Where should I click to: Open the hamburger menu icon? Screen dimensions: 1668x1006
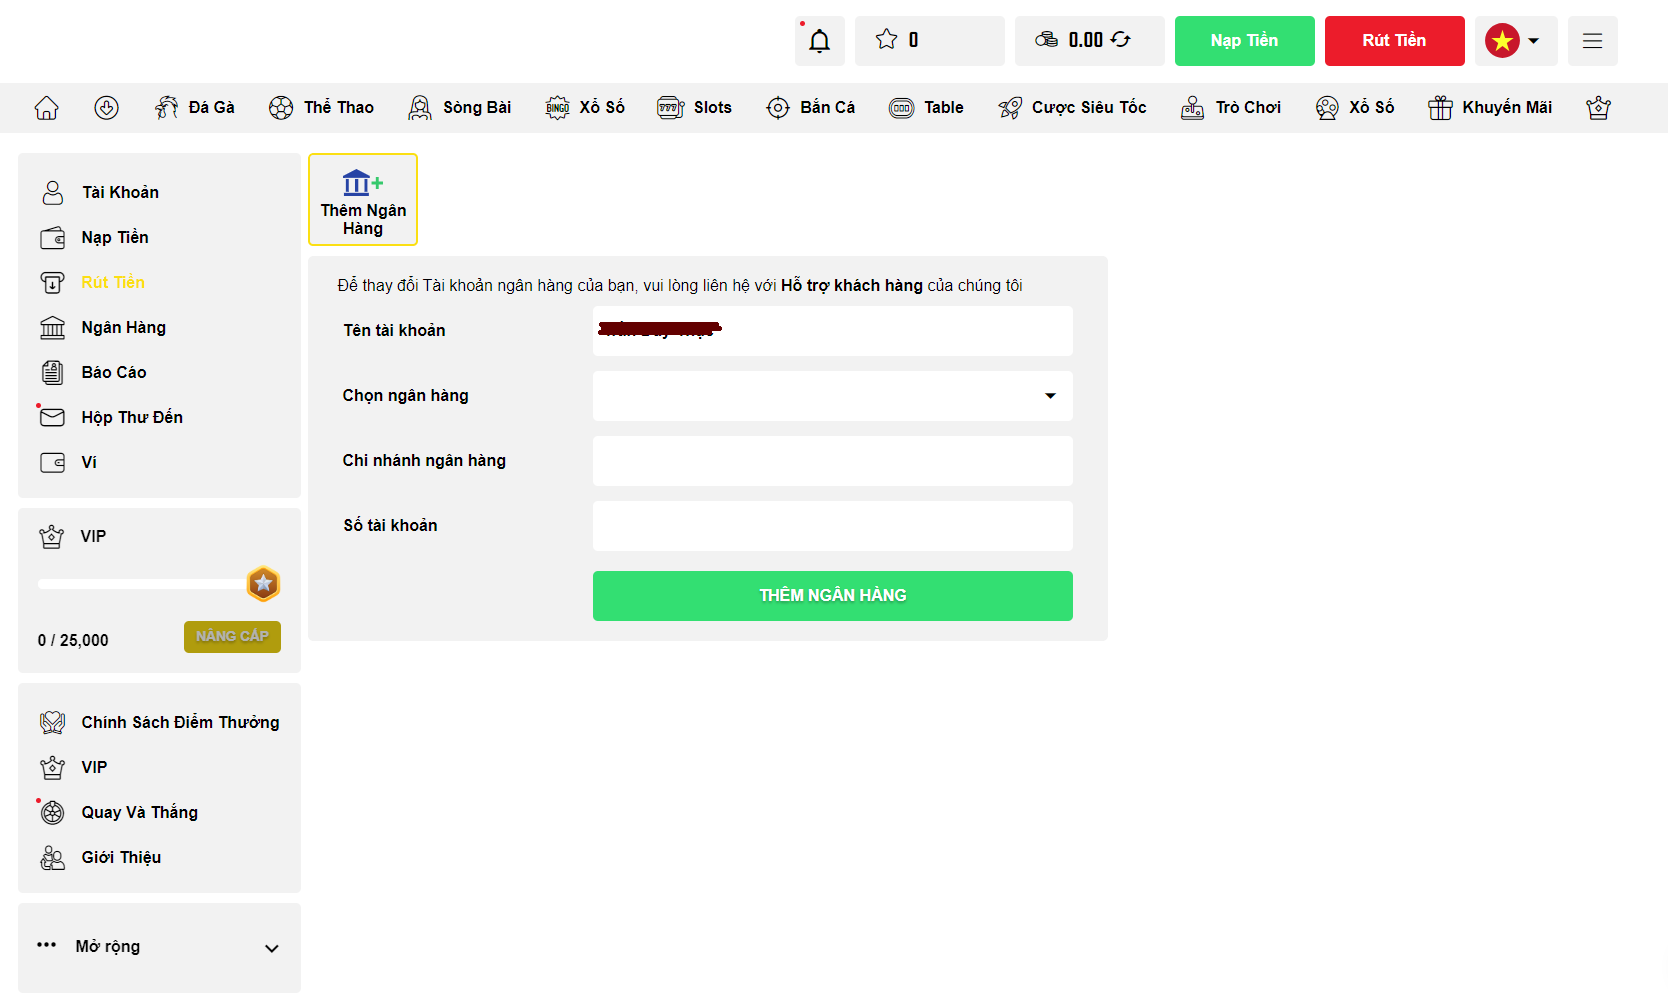pos(1592,41)
